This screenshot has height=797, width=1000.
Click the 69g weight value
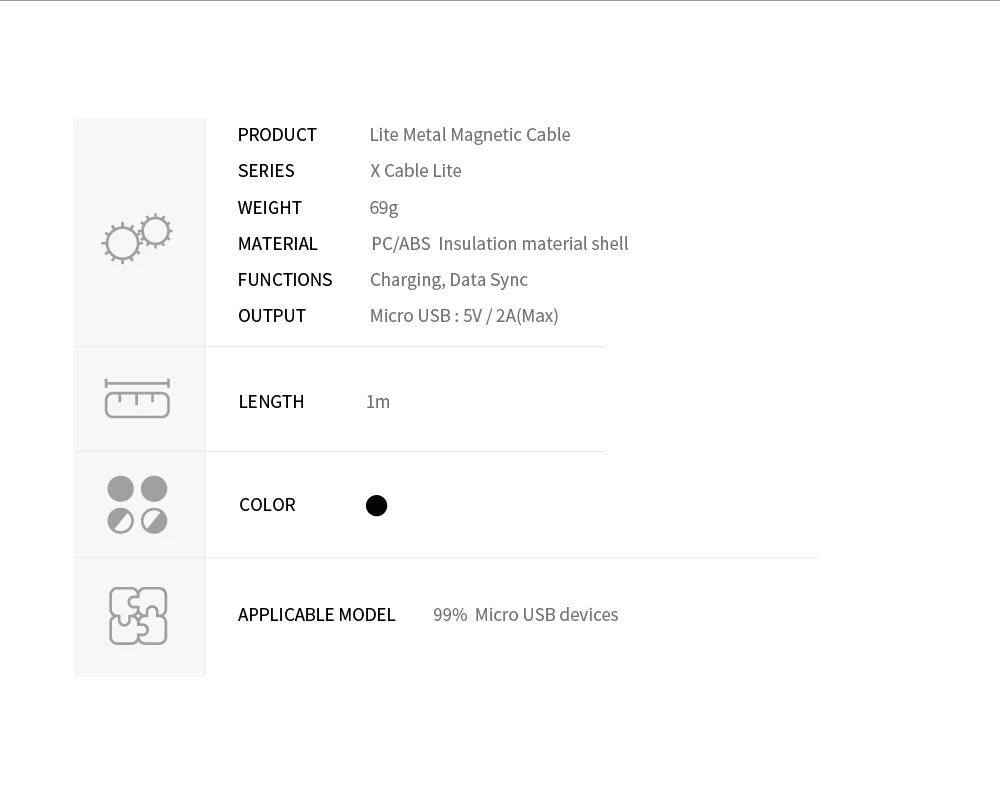[x=383, y=208]
